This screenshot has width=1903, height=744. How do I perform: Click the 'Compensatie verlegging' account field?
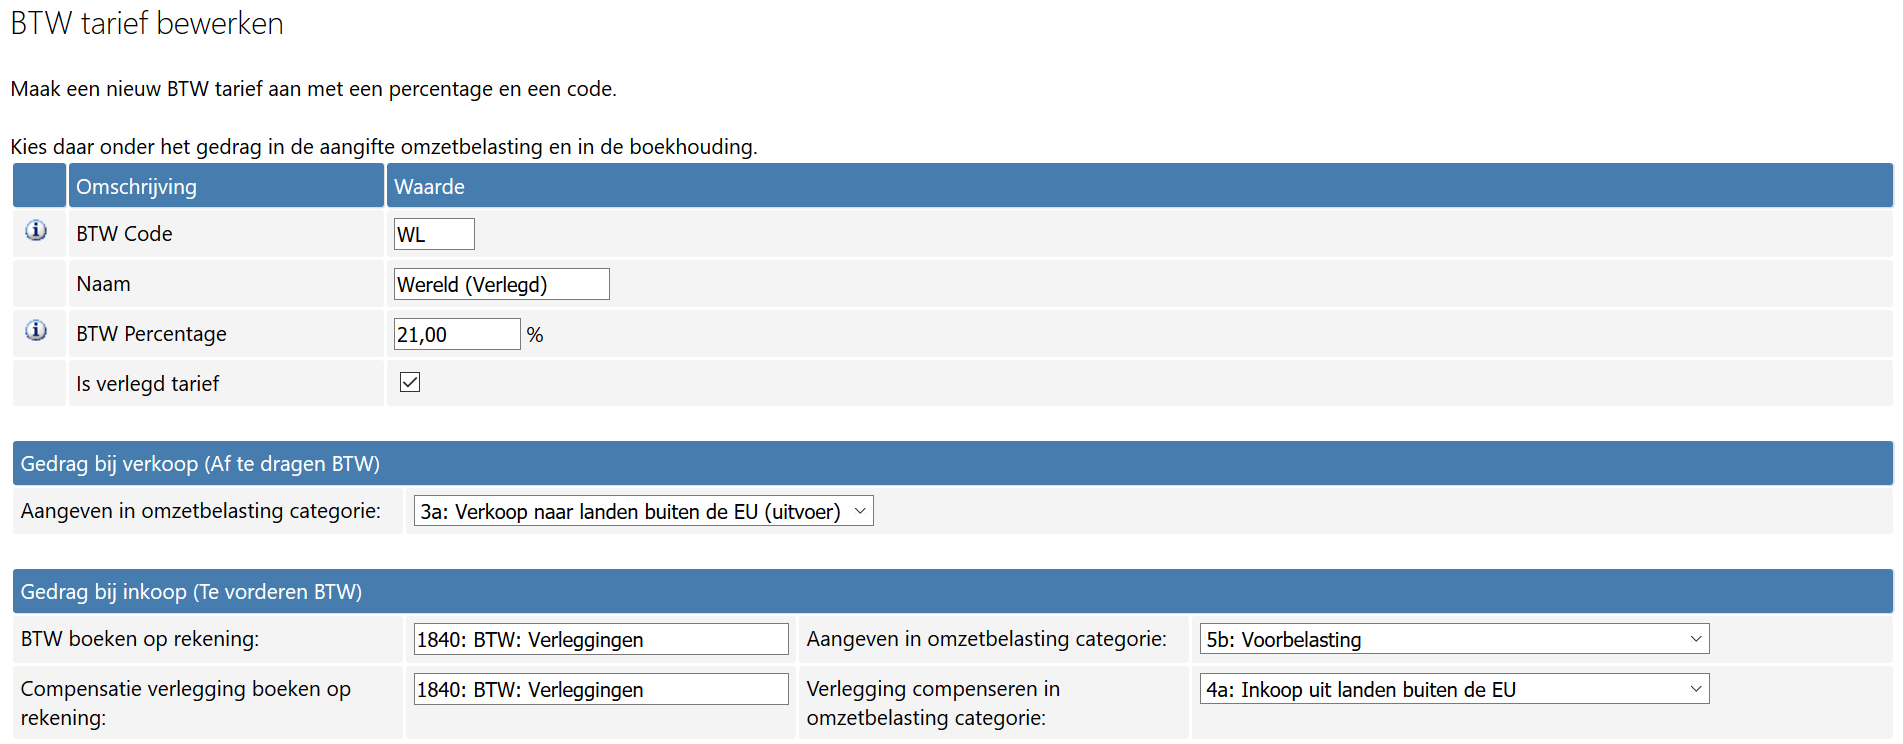600,689
